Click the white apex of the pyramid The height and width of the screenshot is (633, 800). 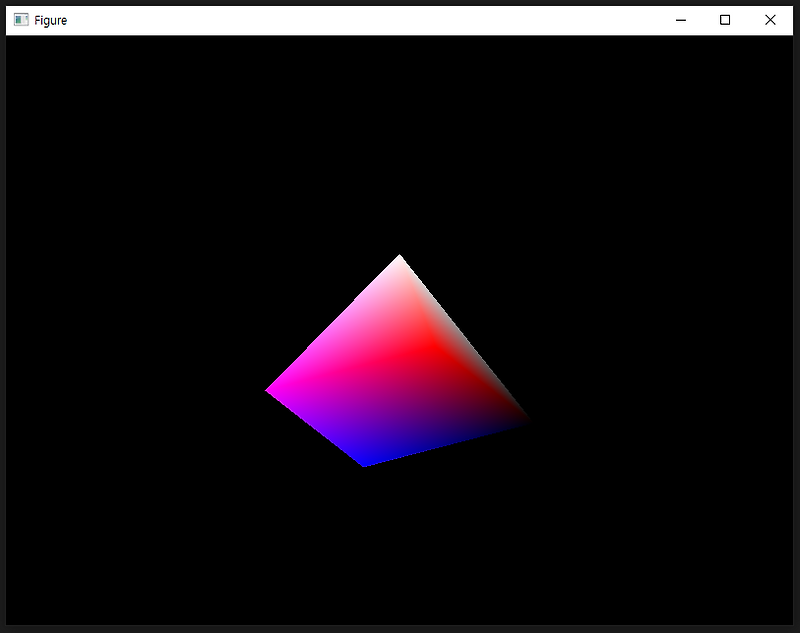[400, 262]
